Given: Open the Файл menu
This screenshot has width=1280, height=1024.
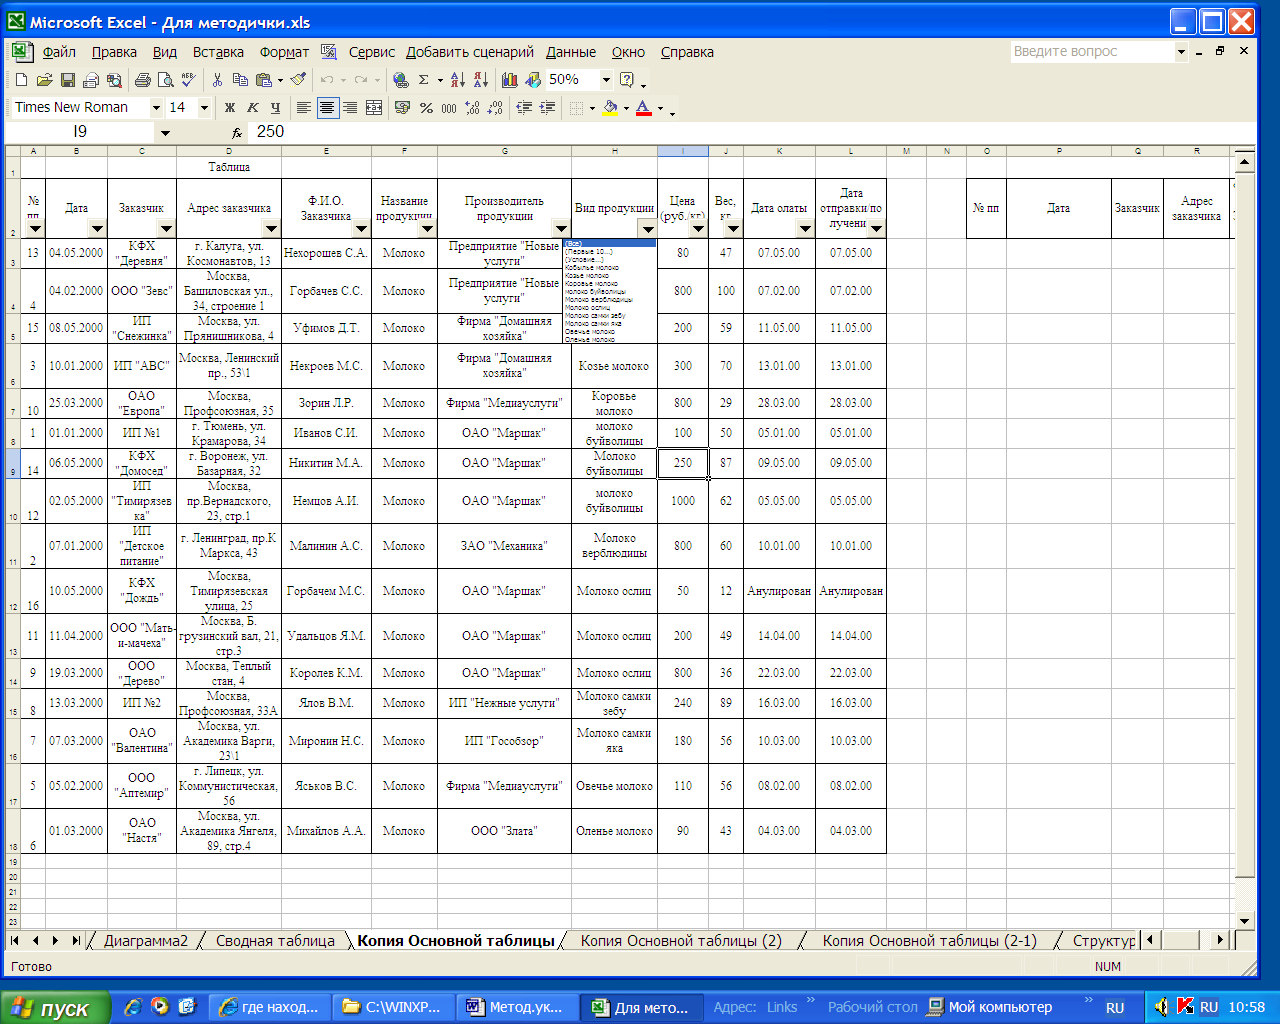Looking at the screenshot, I should (59, 52).
